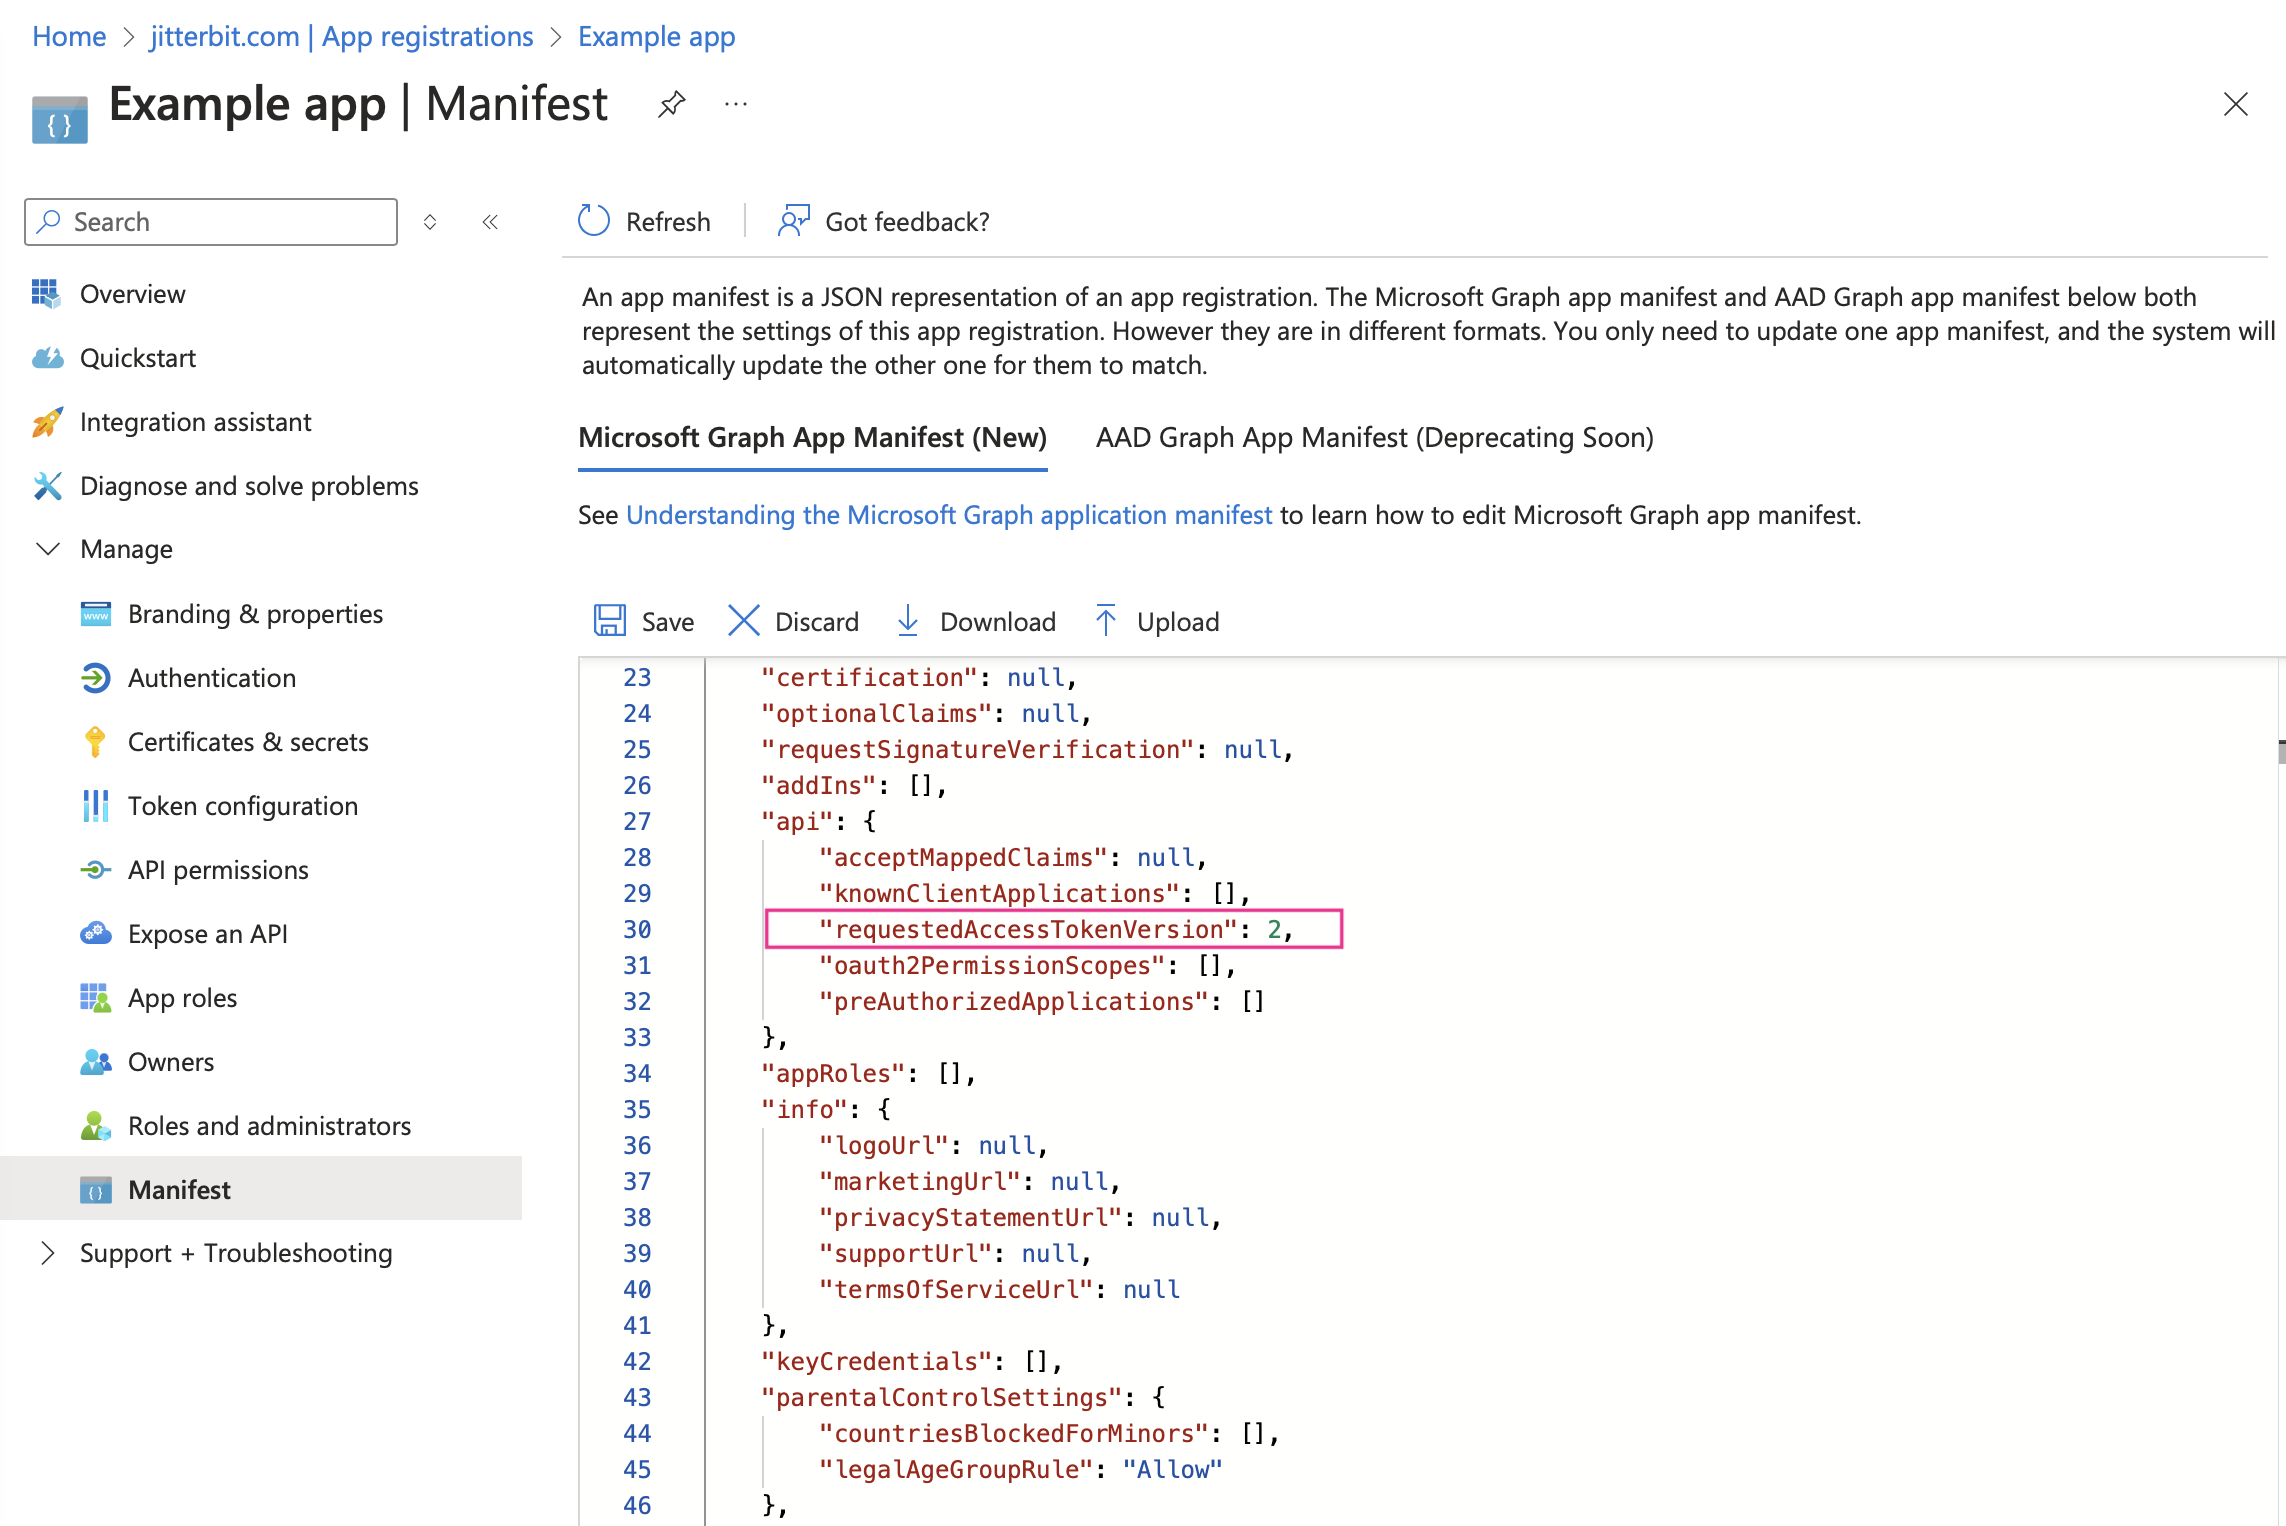This screenshot has width=2286, height=1526.
Task: Click the Upload arrow icon
Action: 1106,621
